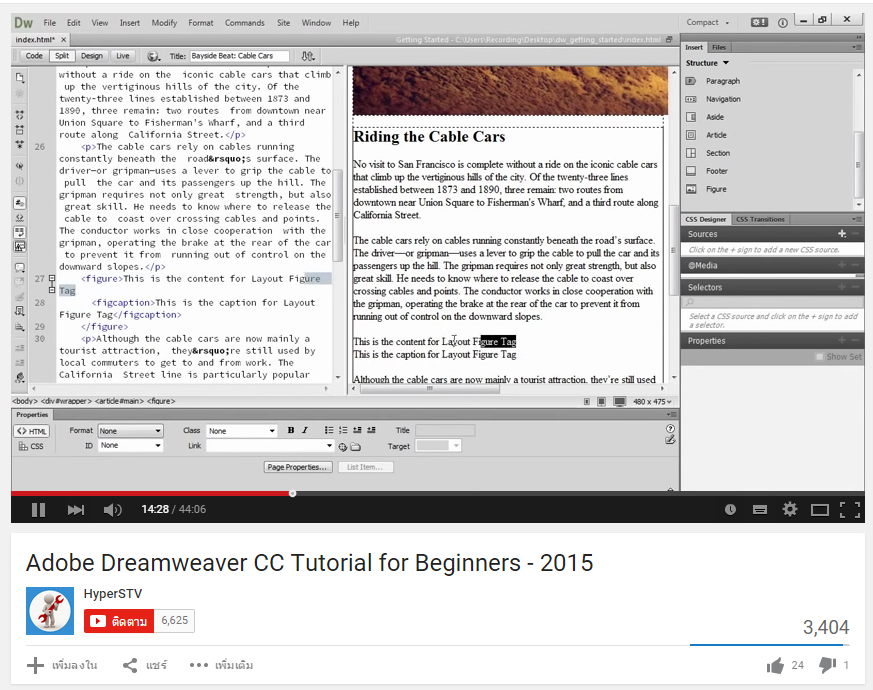Viewport: 873px width, 690px height.
Task: Open the Link dropdown field
Action: pyautogui.click(x=269, y=446)
